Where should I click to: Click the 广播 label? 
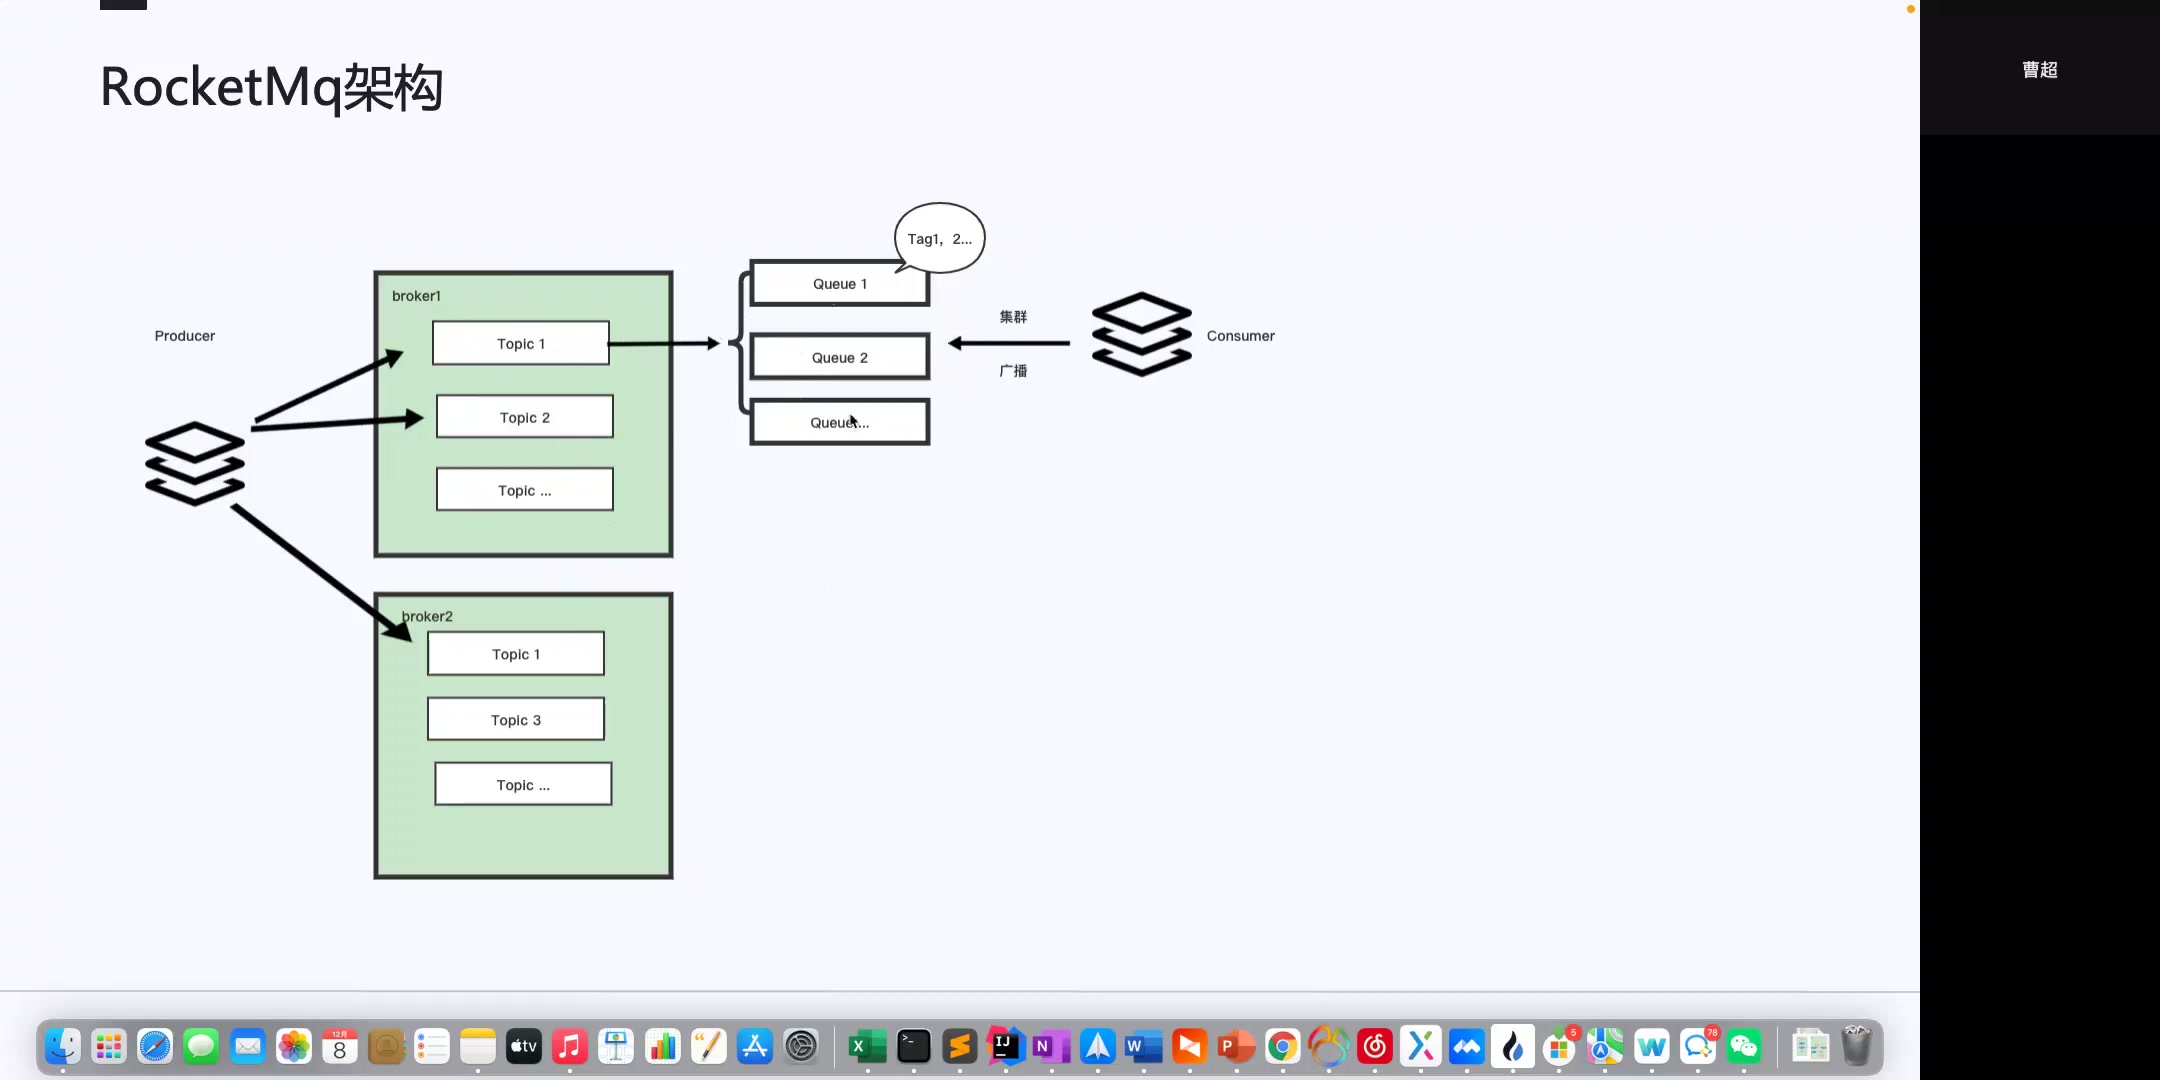click(1013, 370)
